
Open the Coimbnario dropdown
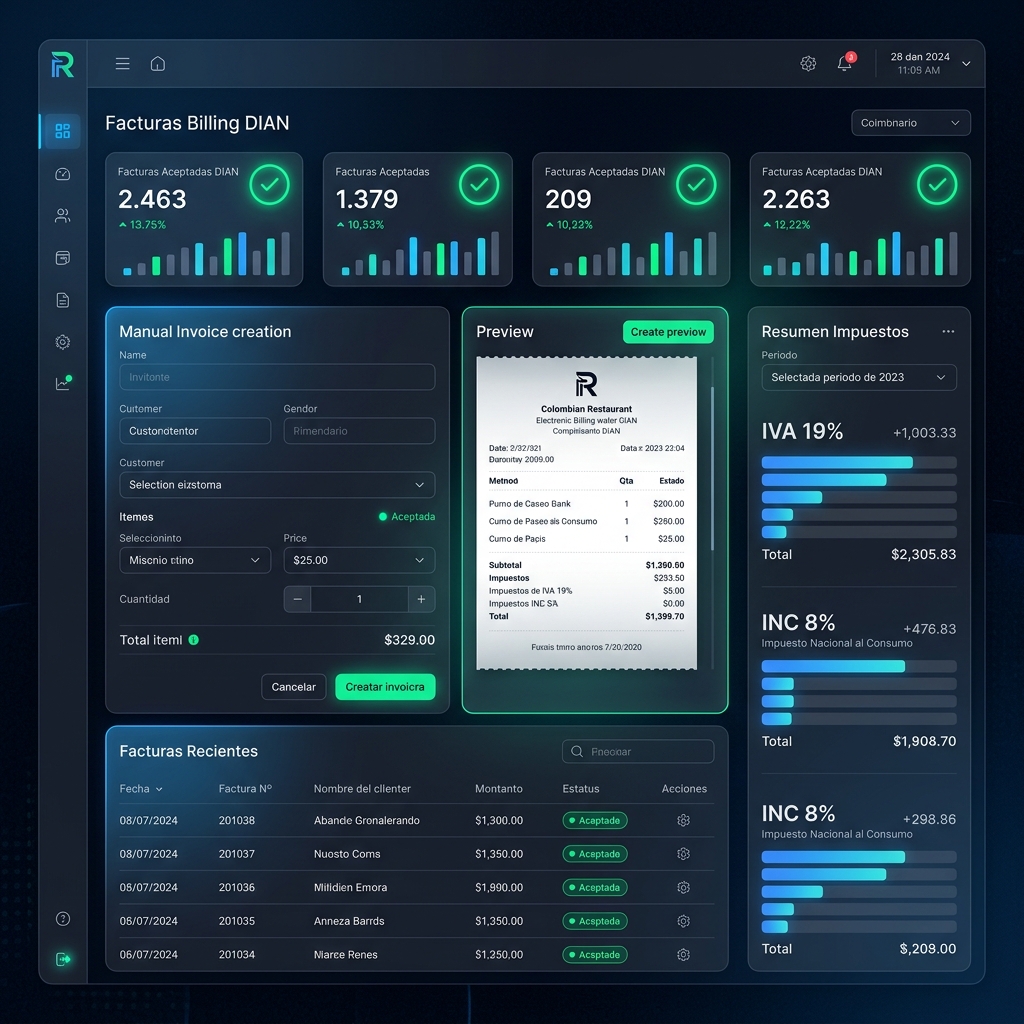910,123
